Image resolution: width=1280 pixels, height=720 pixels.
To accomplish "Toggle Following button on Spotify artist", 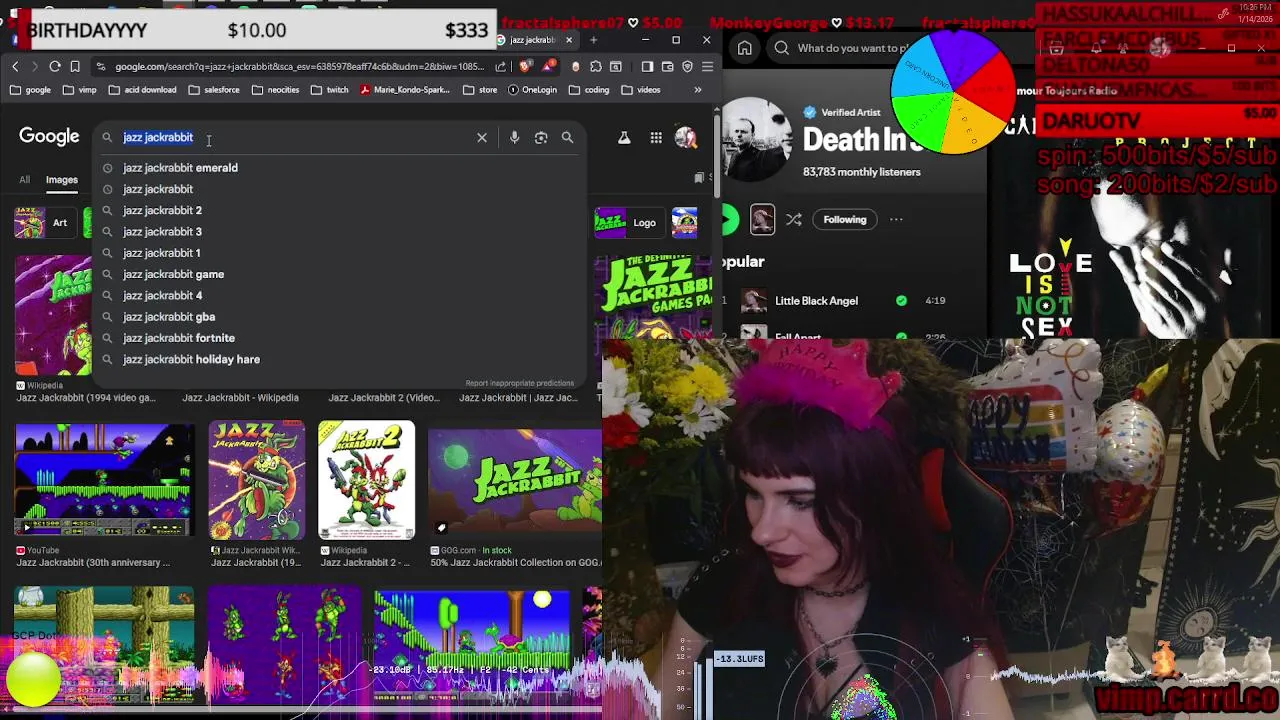I will click(845, 220).
